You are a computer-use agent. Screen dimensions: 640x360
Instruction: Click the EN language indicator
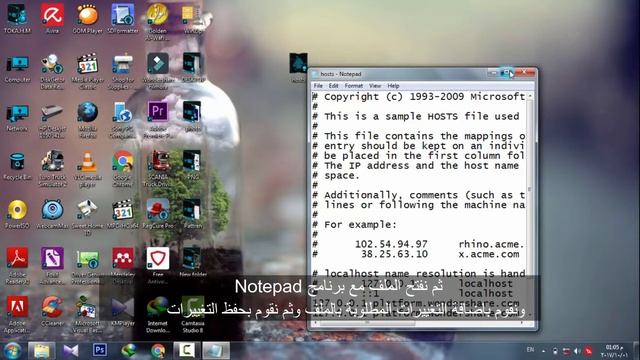tap(530, 349)
